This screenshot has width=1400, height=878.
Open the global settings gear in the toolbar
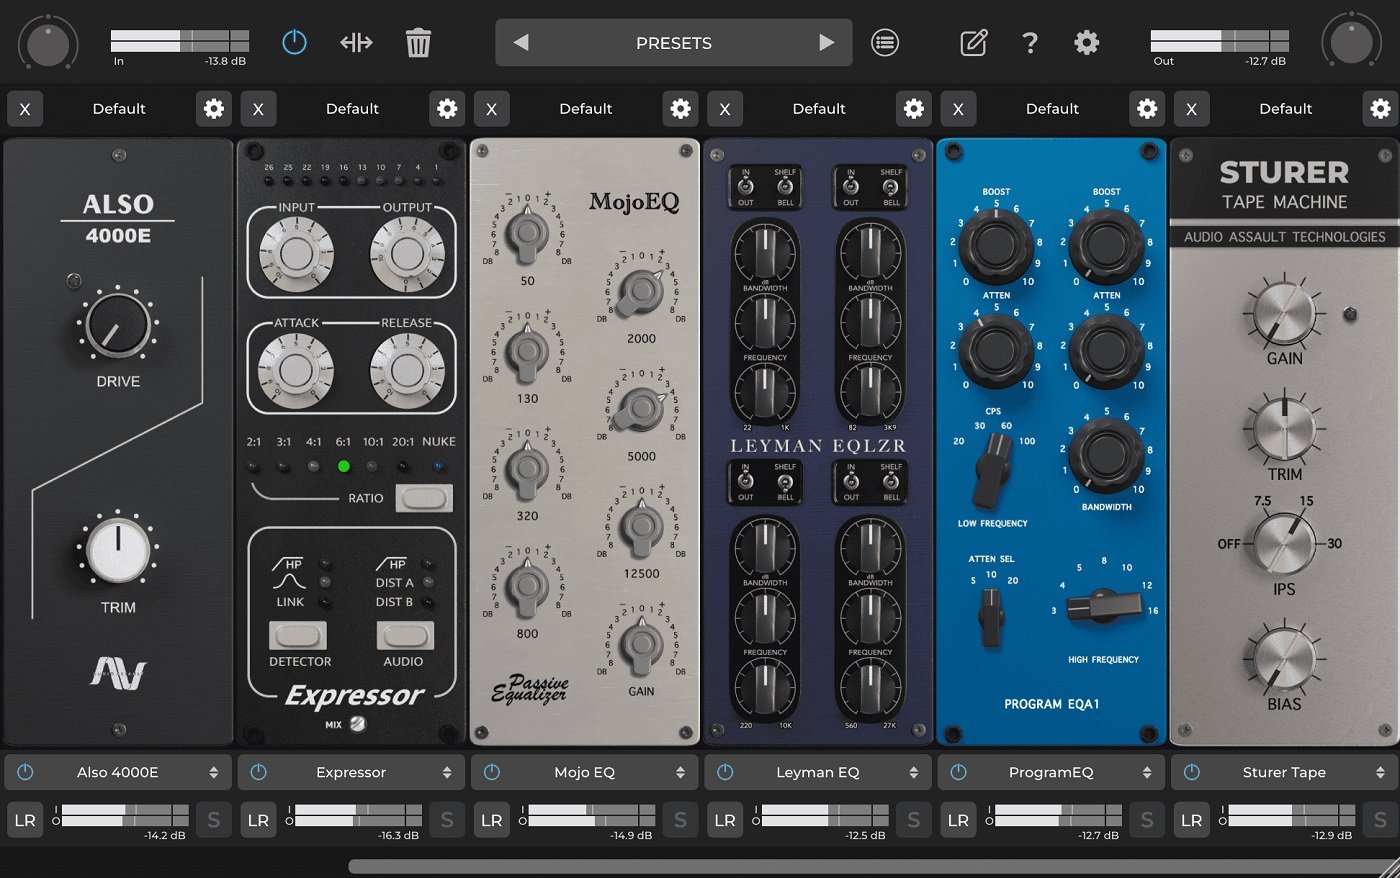click(1086, 42)
